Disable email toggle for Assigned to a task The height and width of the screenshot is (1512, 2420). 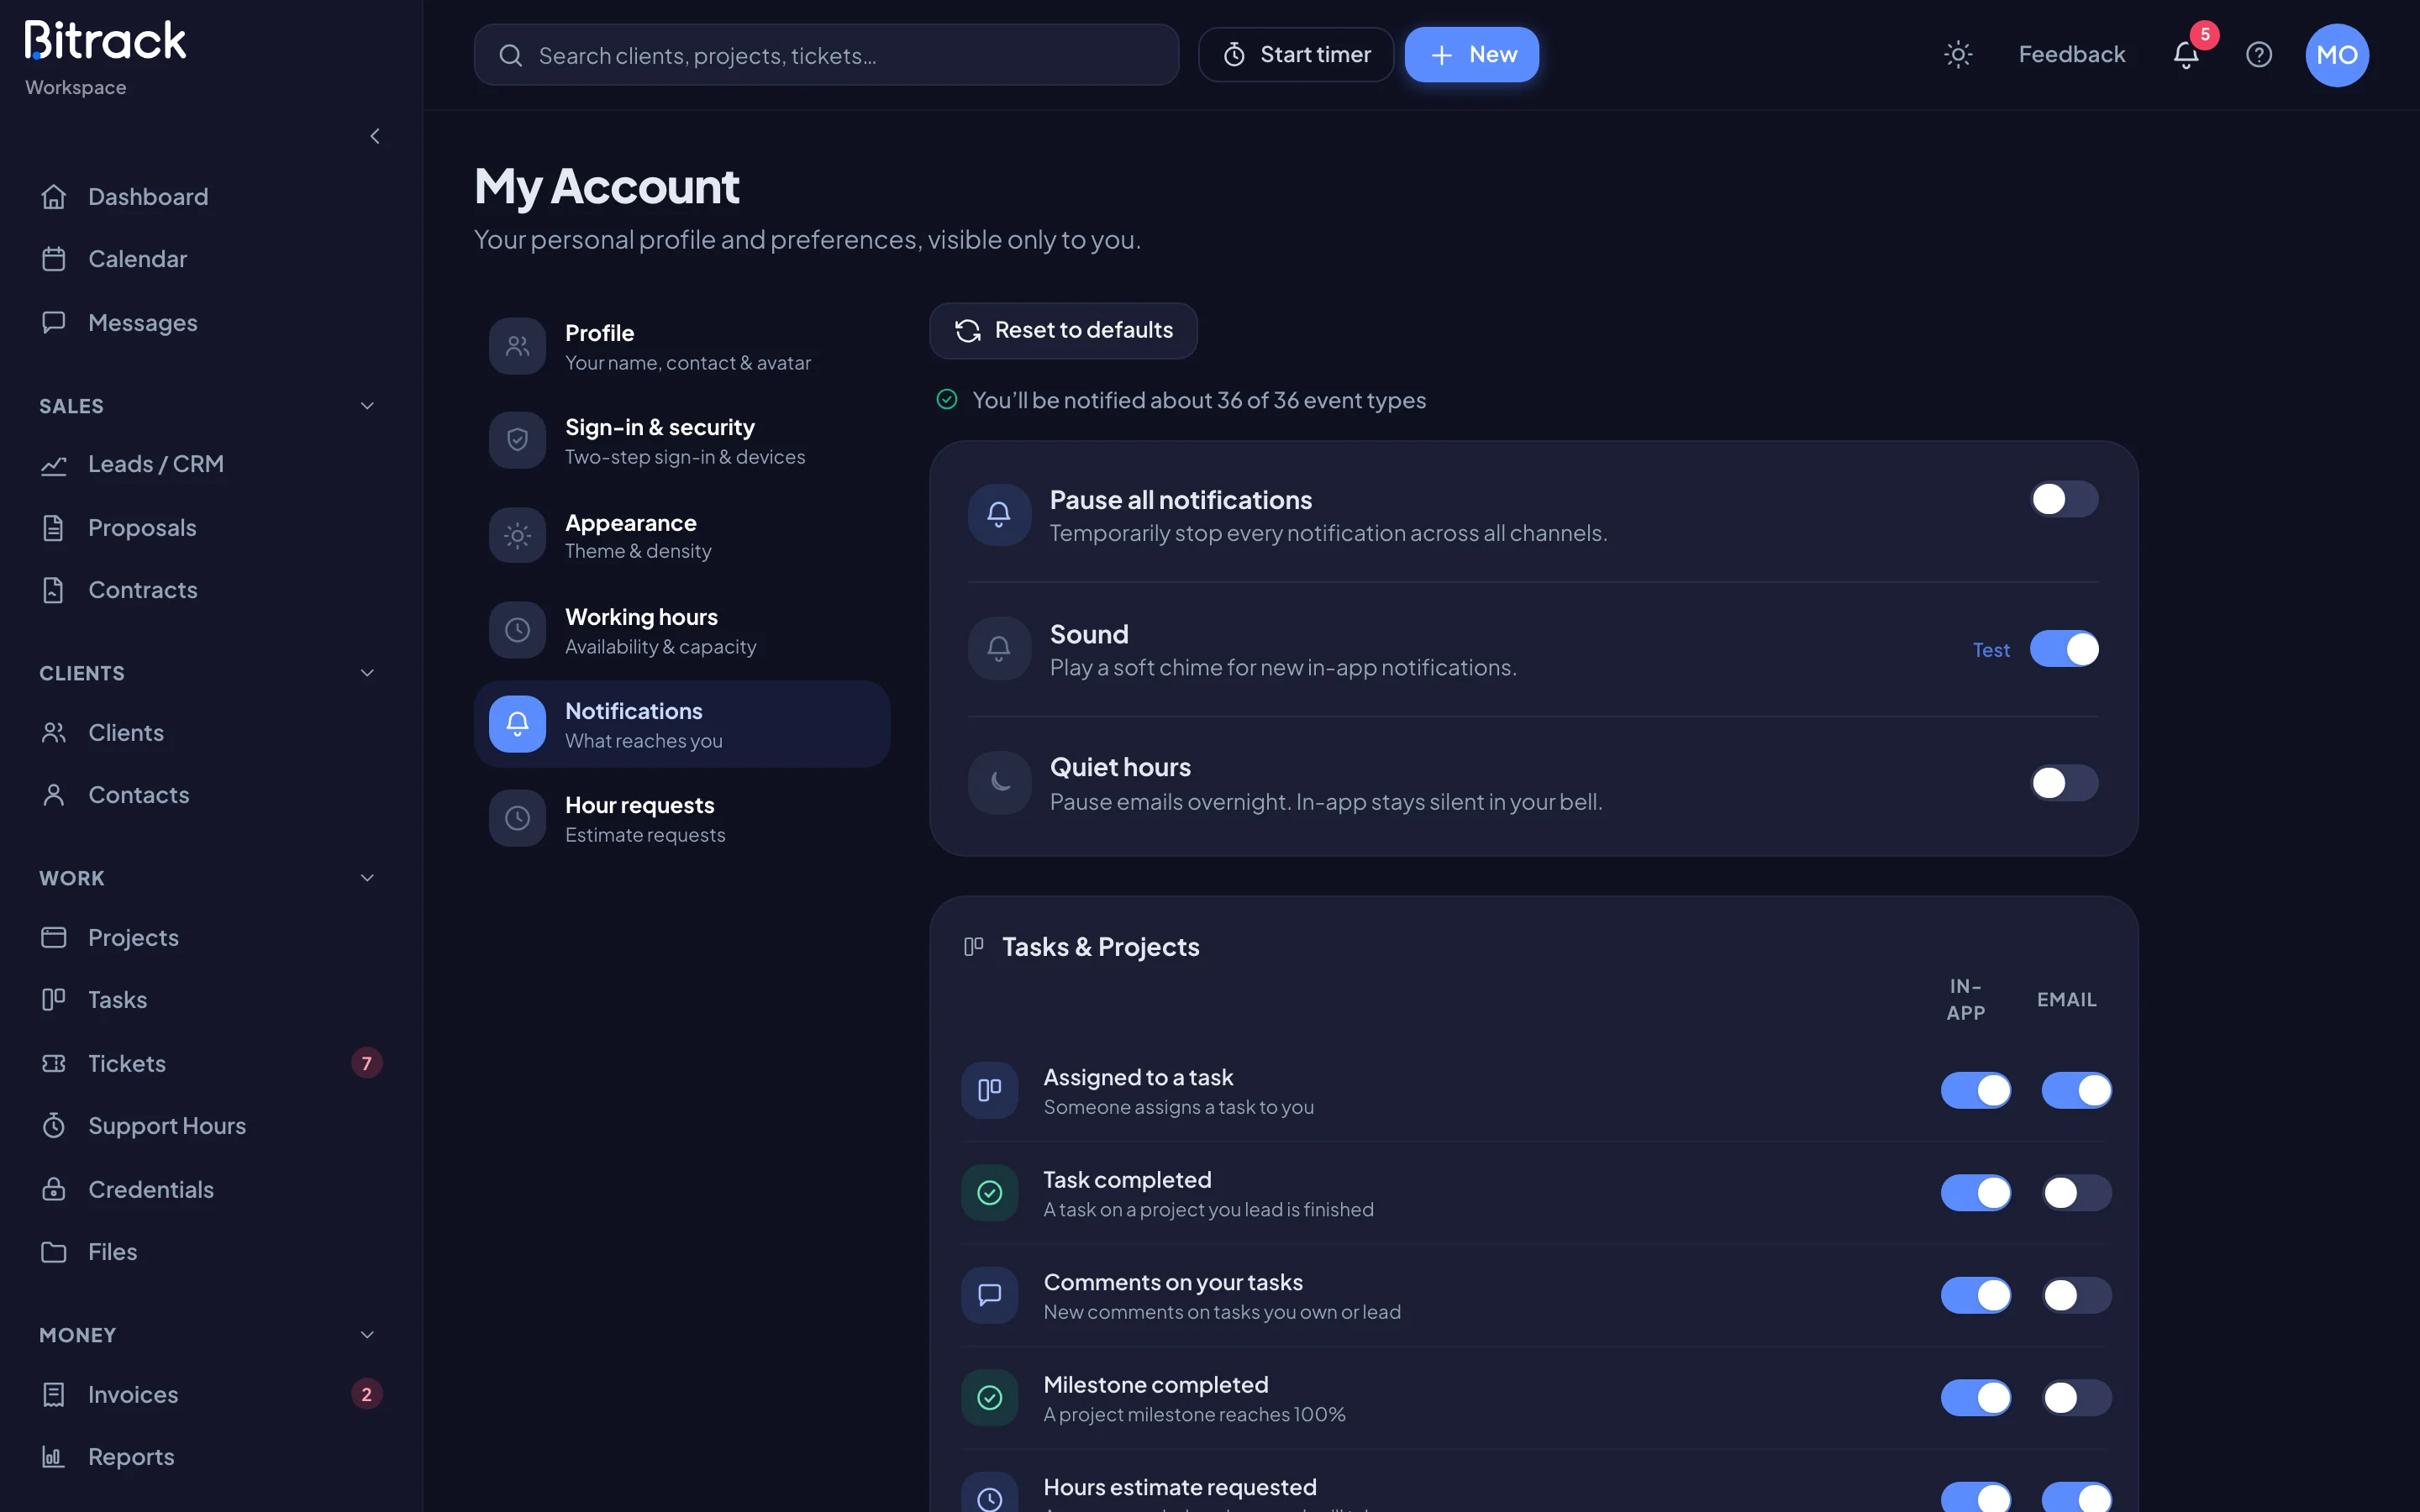[2077, 1090]
